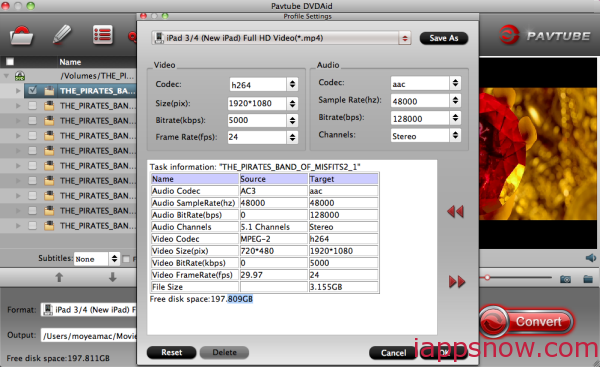The image size is (600, 367).
Task: Move item up with arrow icon
Action: click(x=59, y=277)
